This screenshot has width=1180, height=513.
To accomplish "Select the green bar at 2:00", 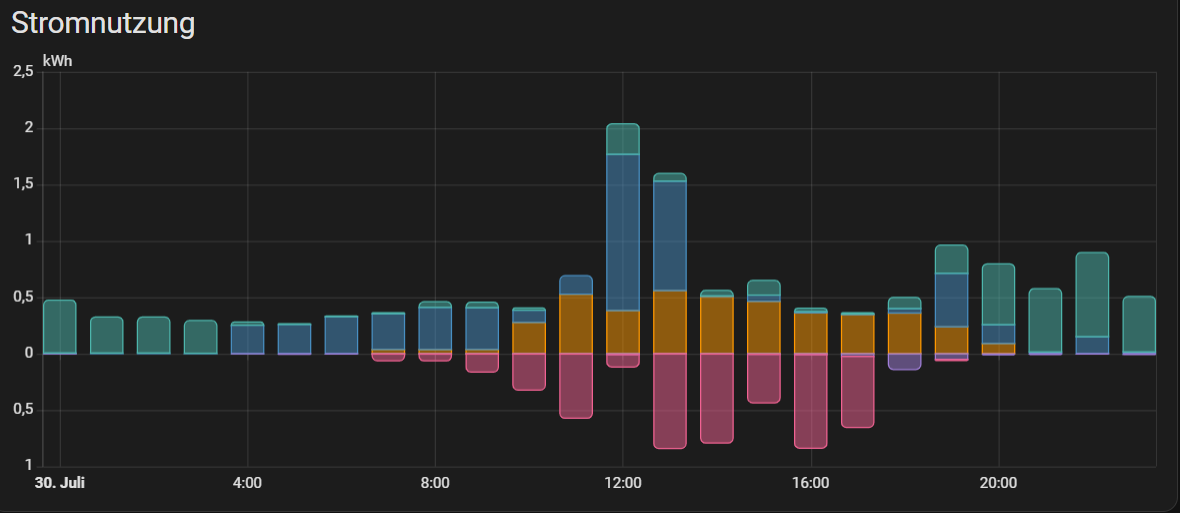I will coord(154,335).
